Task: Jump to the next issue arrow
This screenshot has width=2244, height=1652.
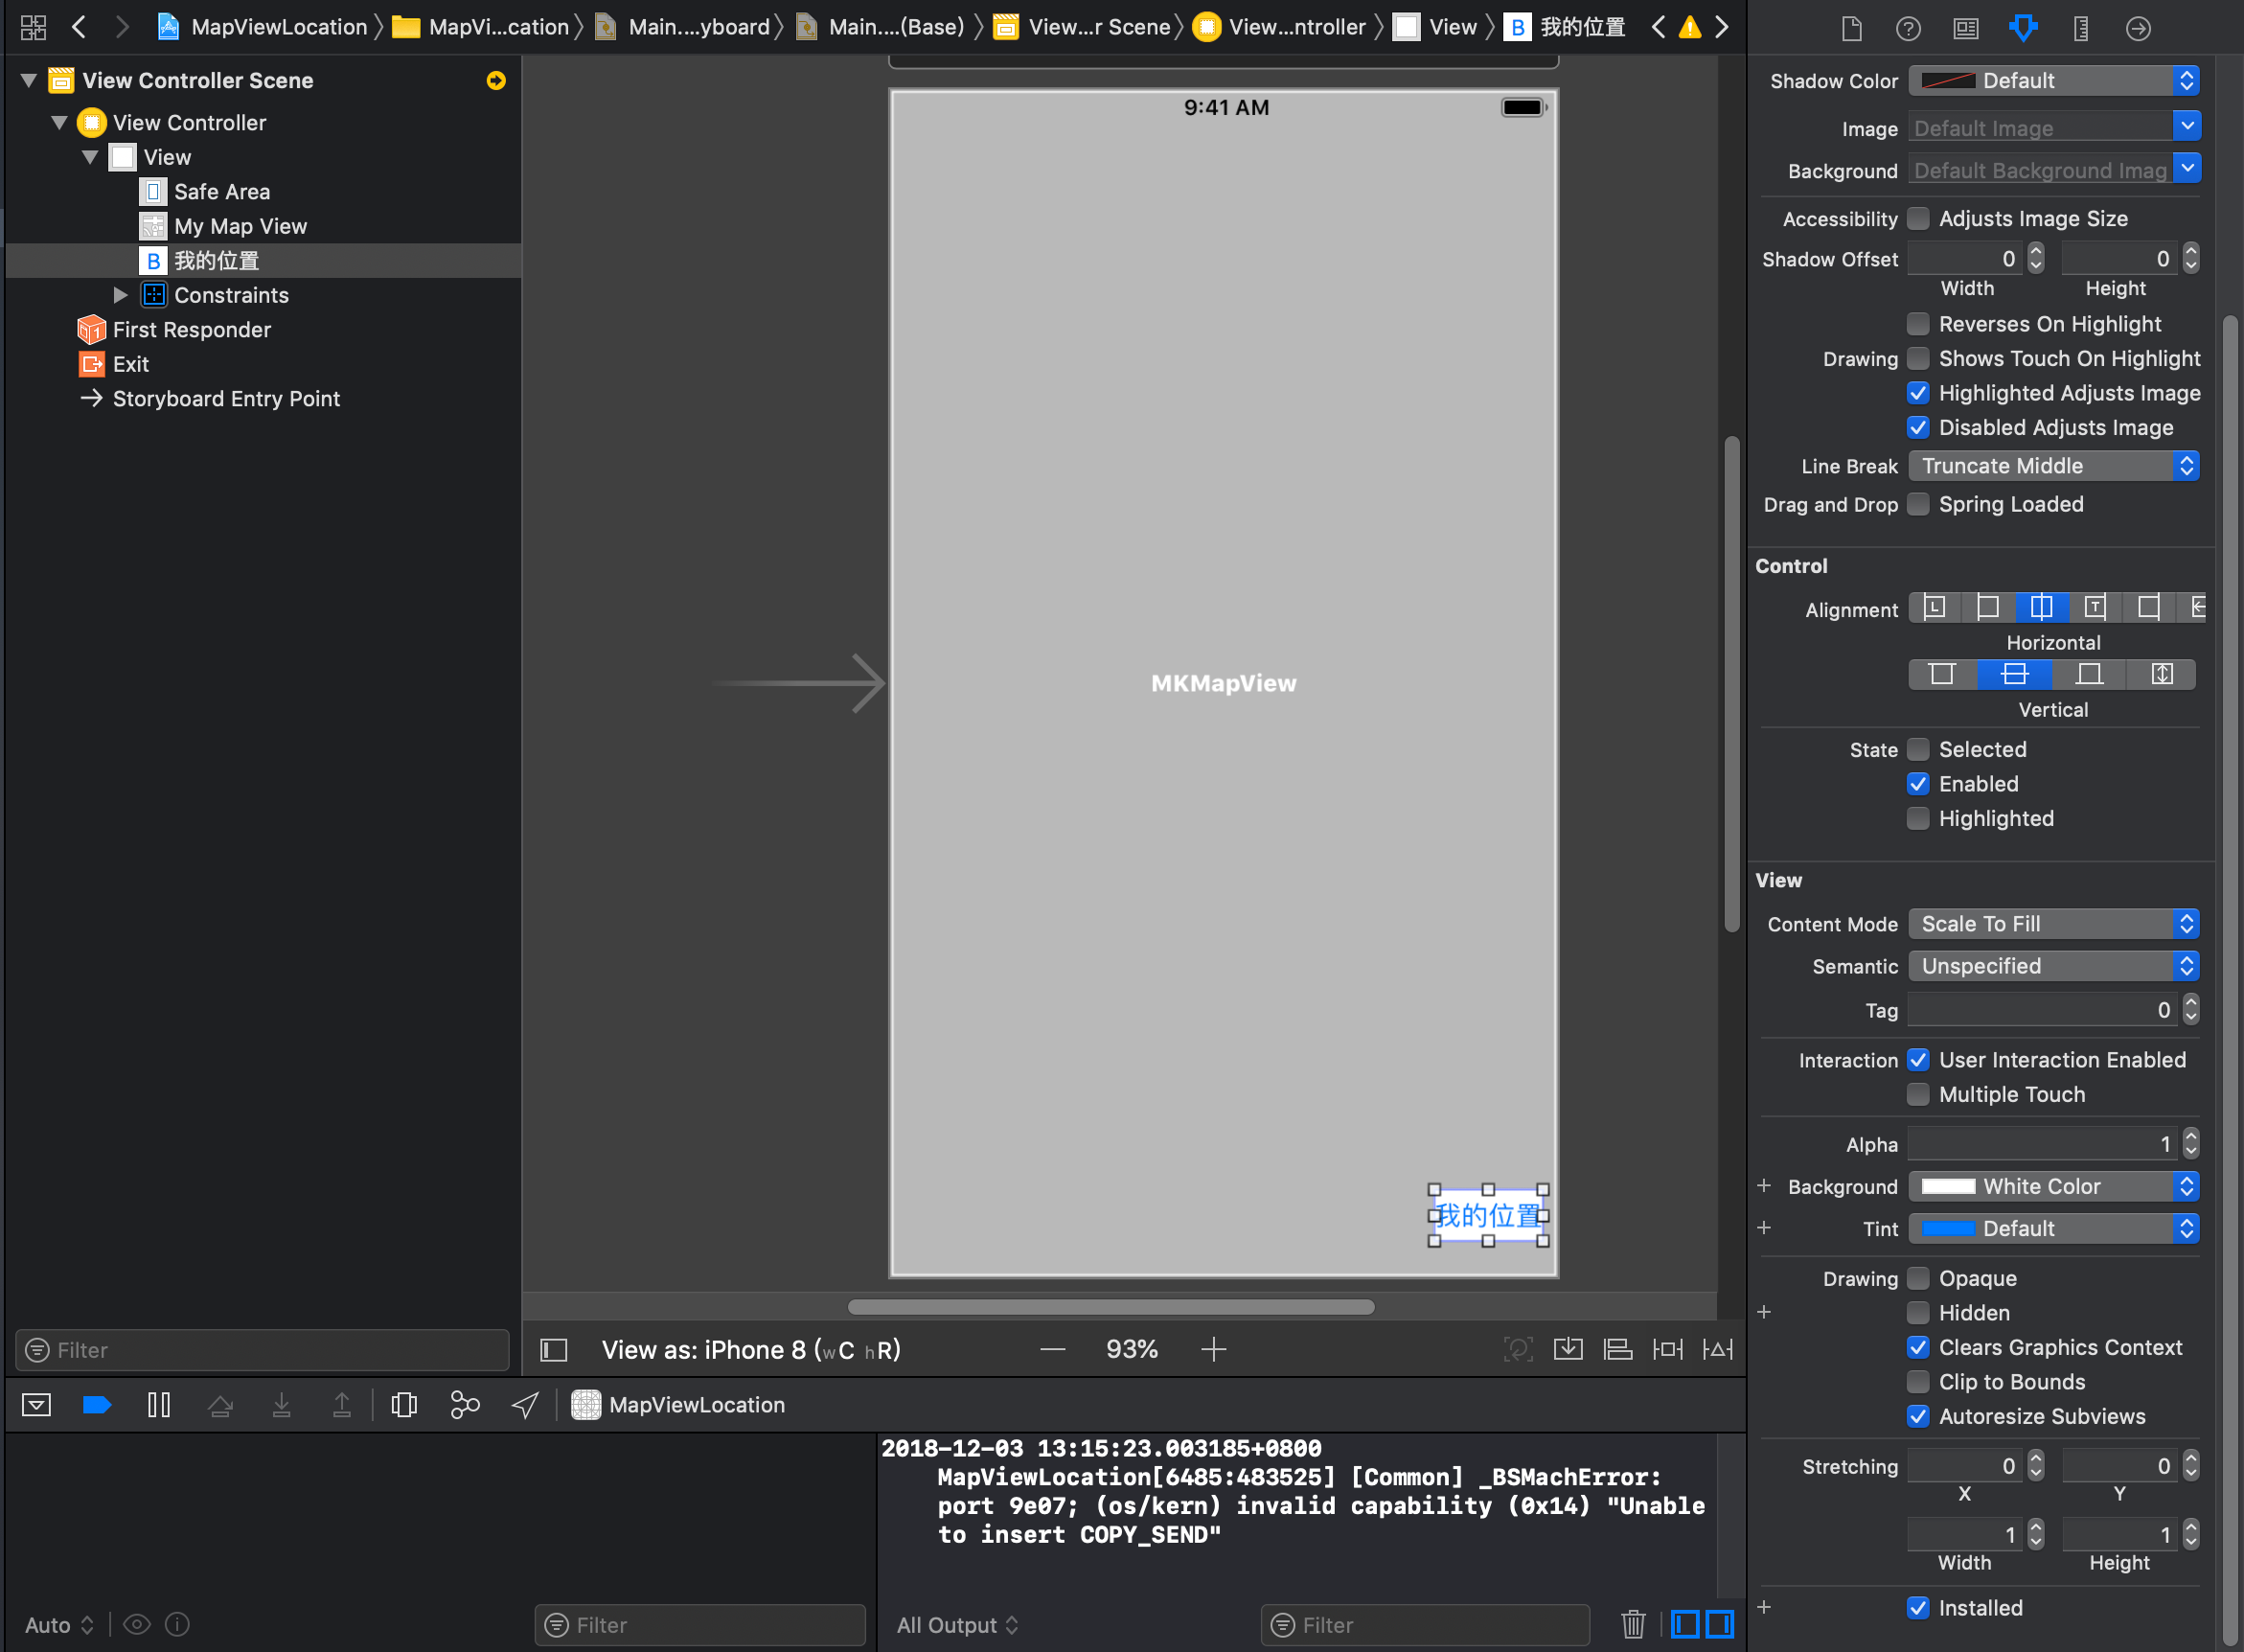Action: pyautogui.click(x=1722, y=27)
